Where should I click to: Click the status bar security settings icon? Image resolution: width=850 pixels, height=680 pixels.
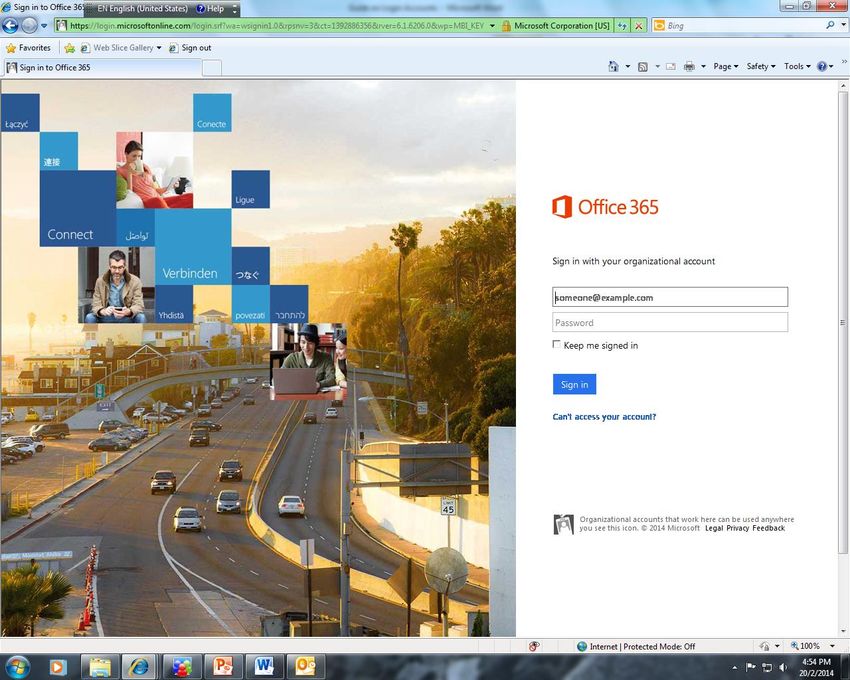click(765, 646)
